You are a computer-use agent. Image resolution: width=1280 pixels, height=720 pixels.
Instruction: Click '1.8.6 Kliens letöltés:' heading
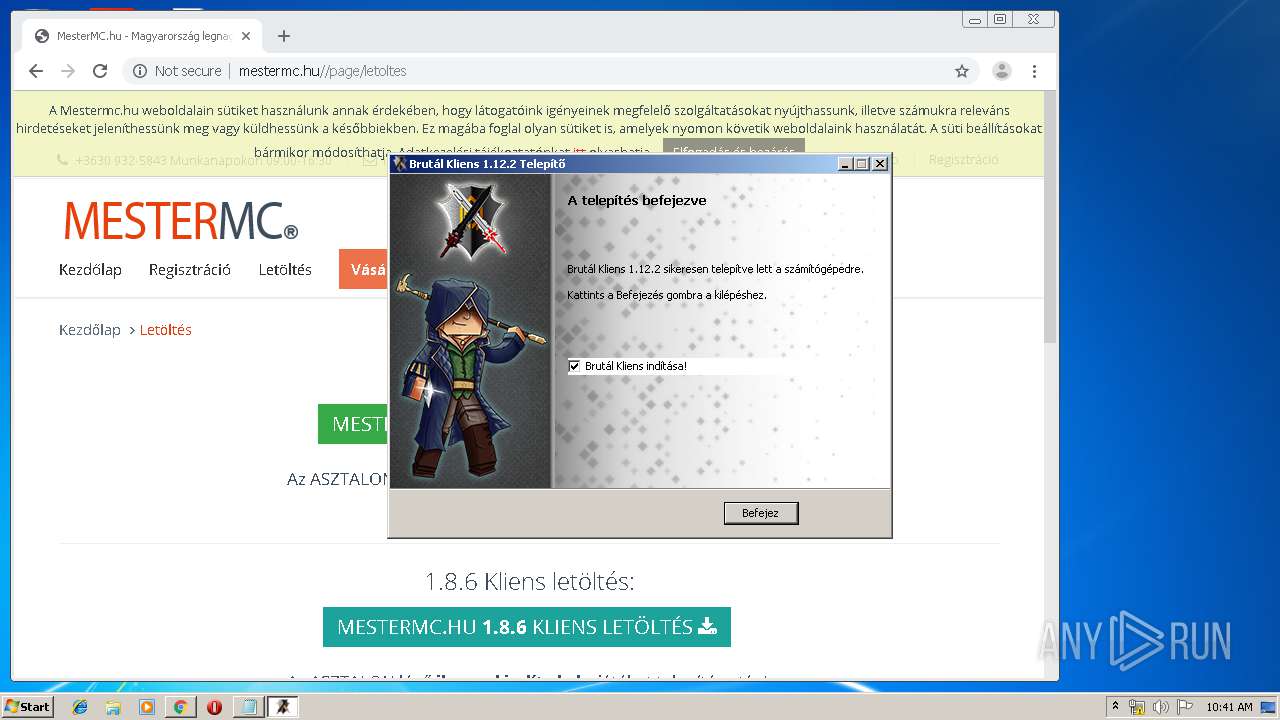(529, 582)
